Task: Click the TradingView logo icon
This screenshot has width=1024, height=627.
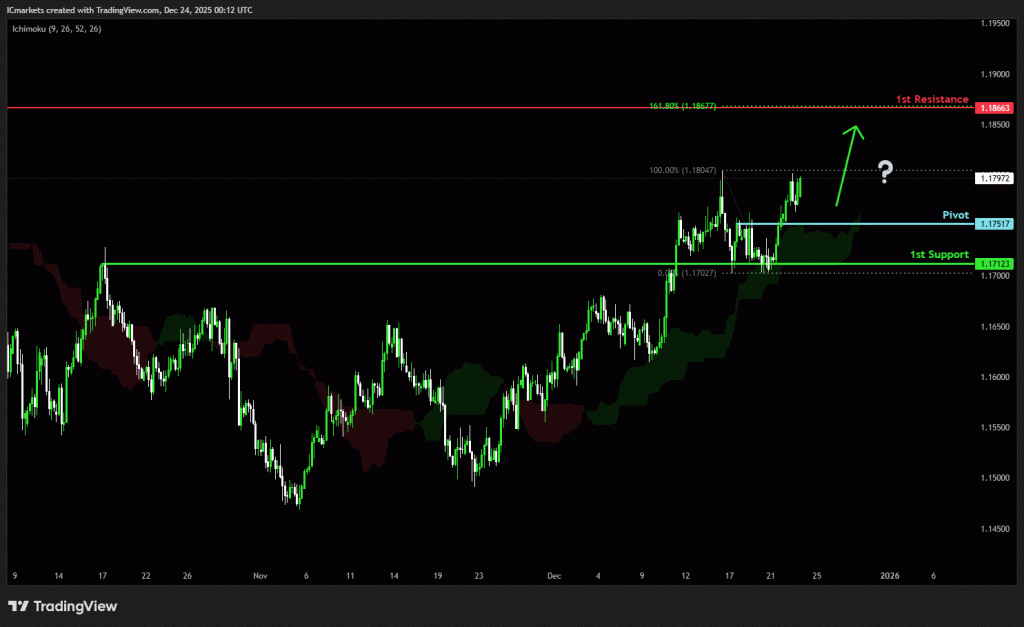Action: pyautogui.click(x=18, y=606)
